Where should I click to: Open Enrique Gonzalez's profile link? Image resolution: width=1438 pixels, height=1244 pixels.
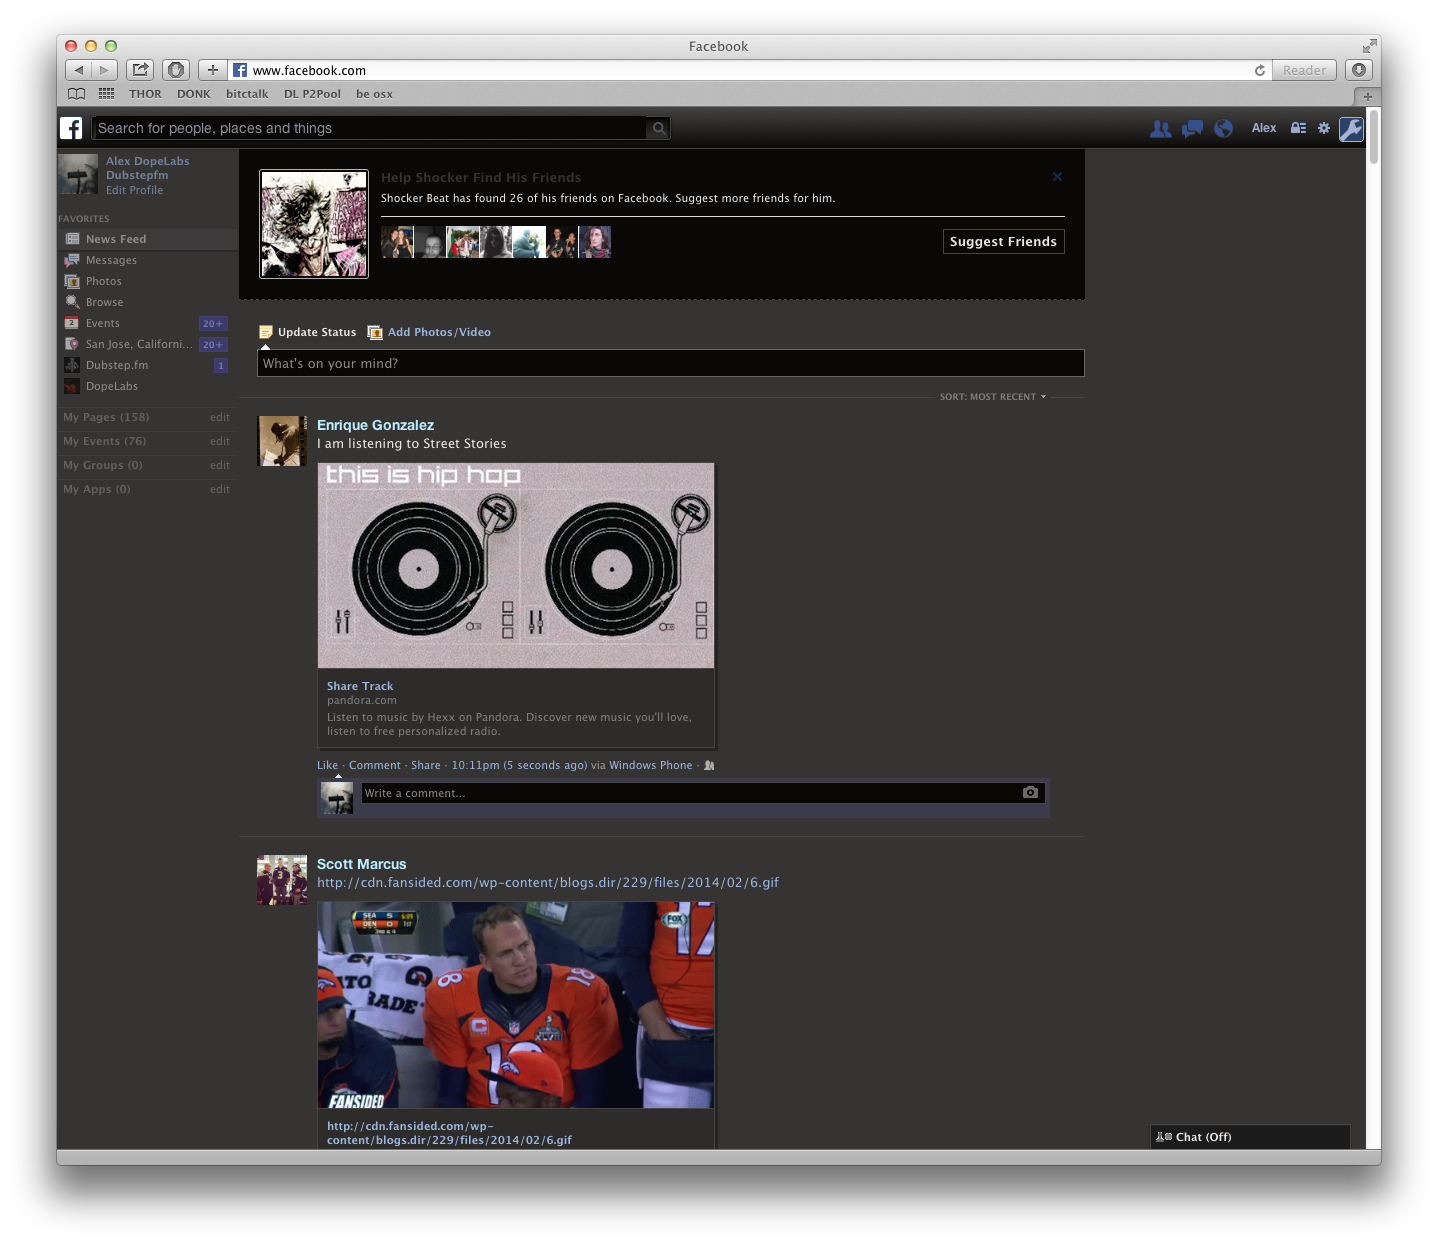375,425
